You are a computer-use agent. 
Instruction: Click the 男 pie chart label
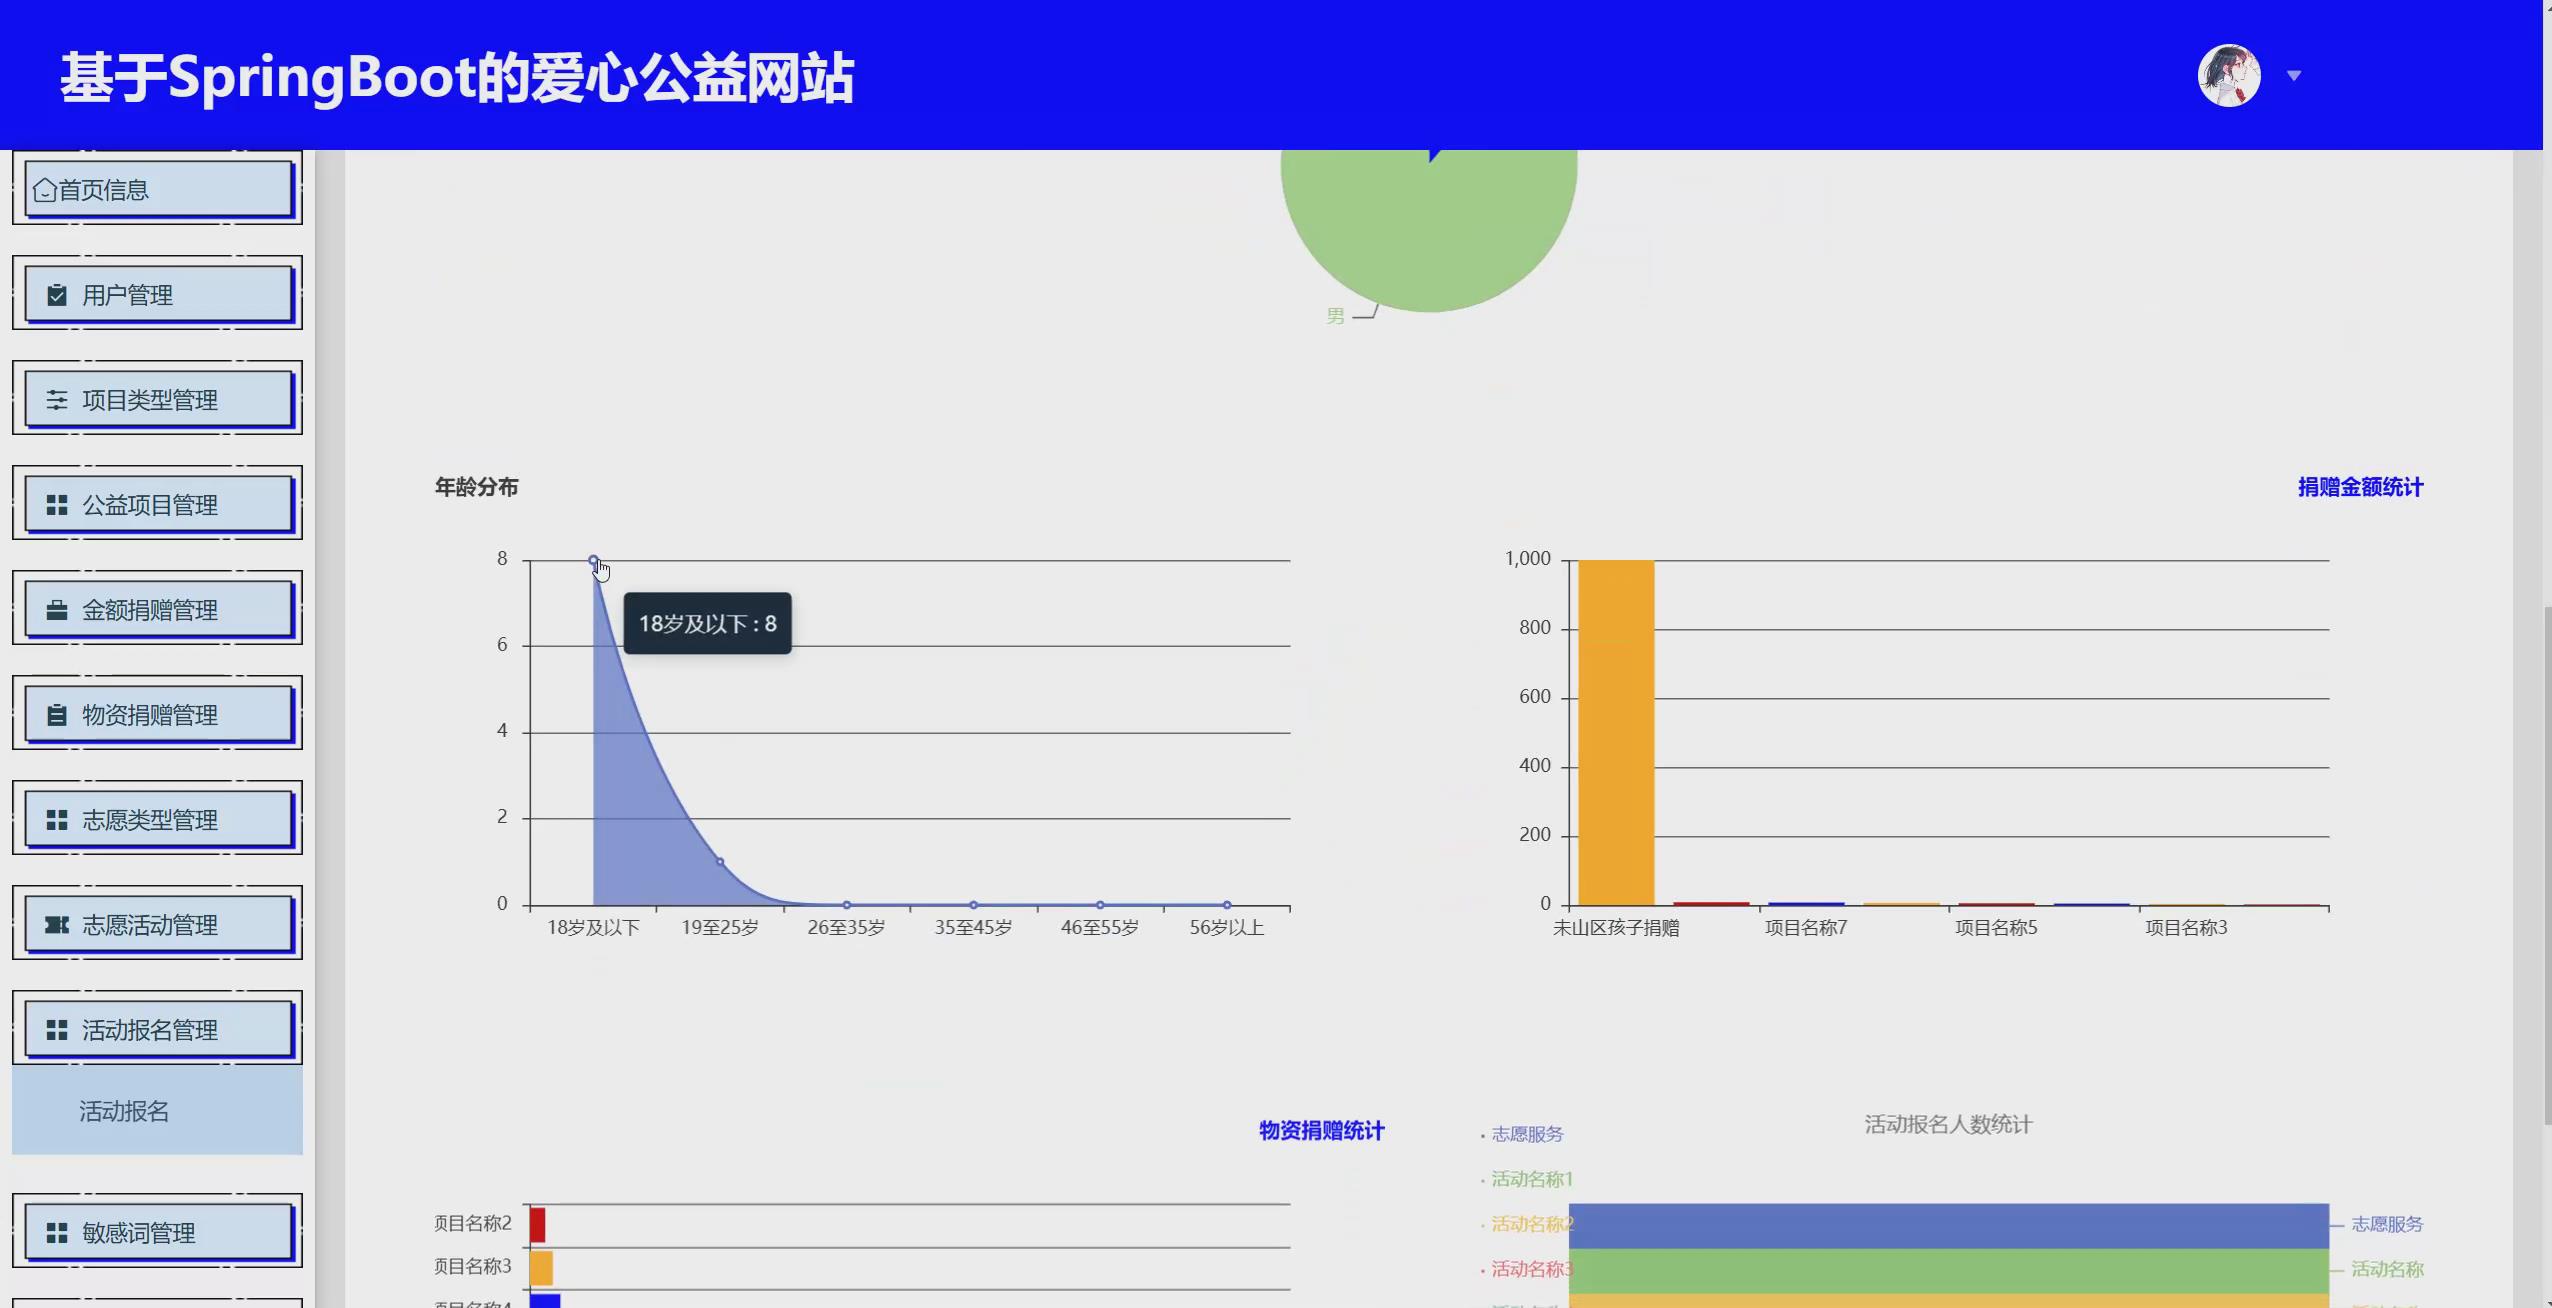(x=1335, y=316)
